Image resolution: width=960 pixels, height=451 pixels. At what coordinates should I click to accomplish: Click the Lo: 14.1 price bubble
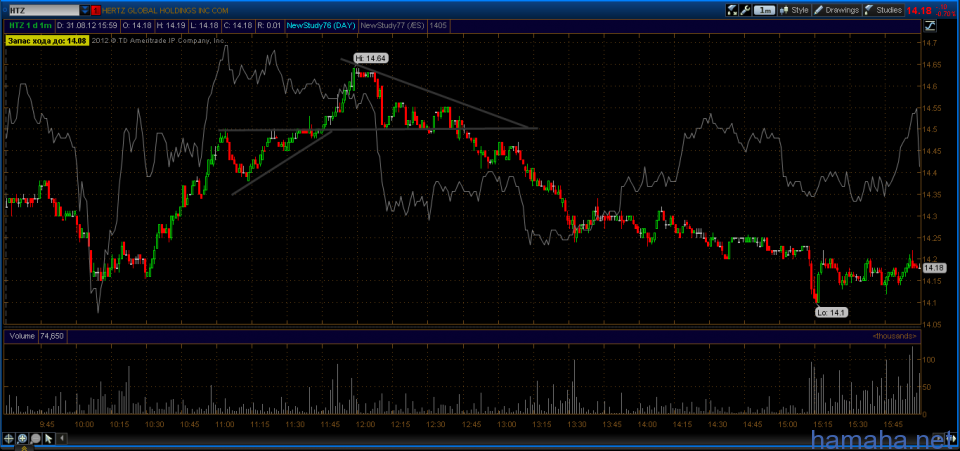[x=830, y=312]
